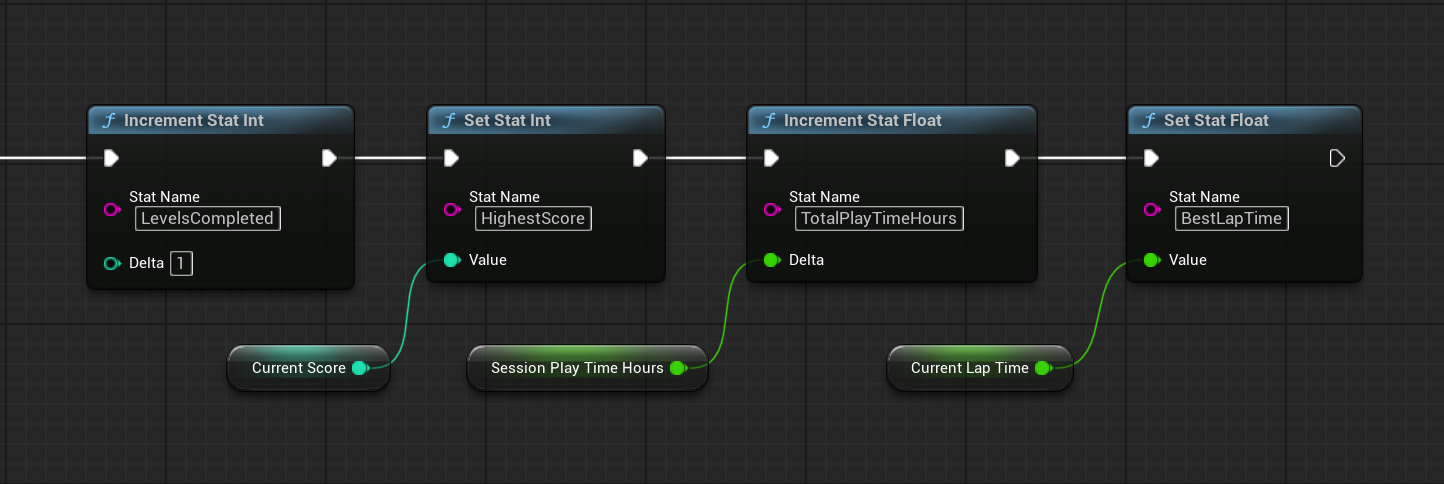Viewport: 1444px width, 484px height.
Task: Edit the LevelsCompleted stat name field
Action: (208, 219)
